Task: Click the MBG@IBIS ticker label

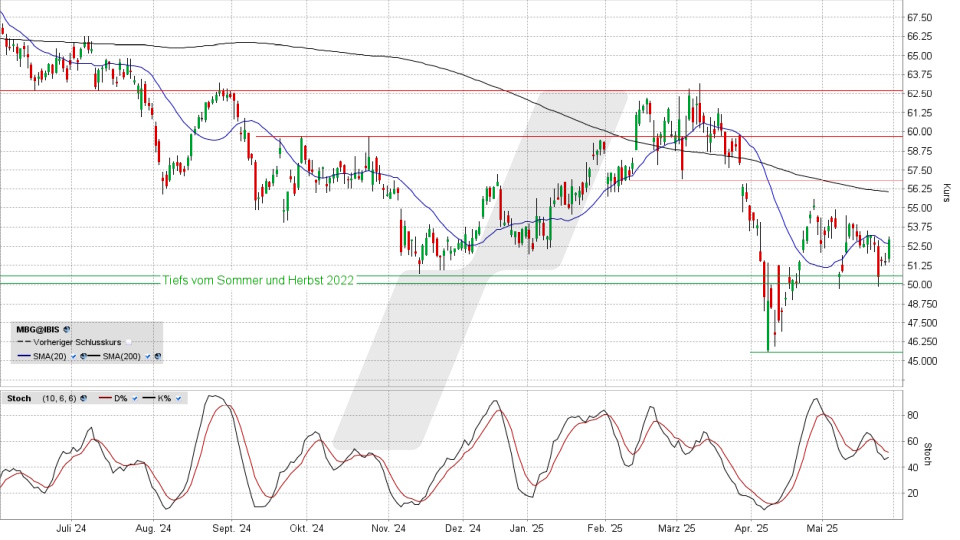Action: (37, 328)
